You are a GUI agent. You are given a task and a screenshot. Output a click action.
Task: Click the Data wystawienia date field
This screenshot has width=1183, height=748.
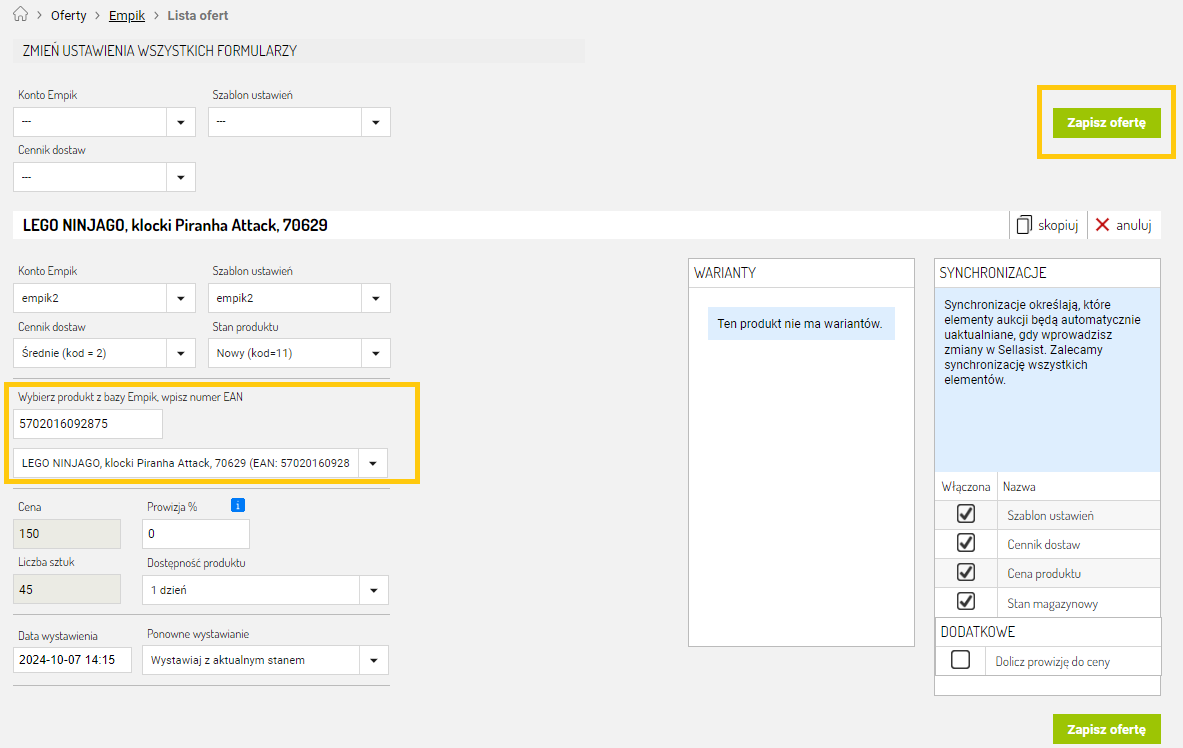(73, 660)
